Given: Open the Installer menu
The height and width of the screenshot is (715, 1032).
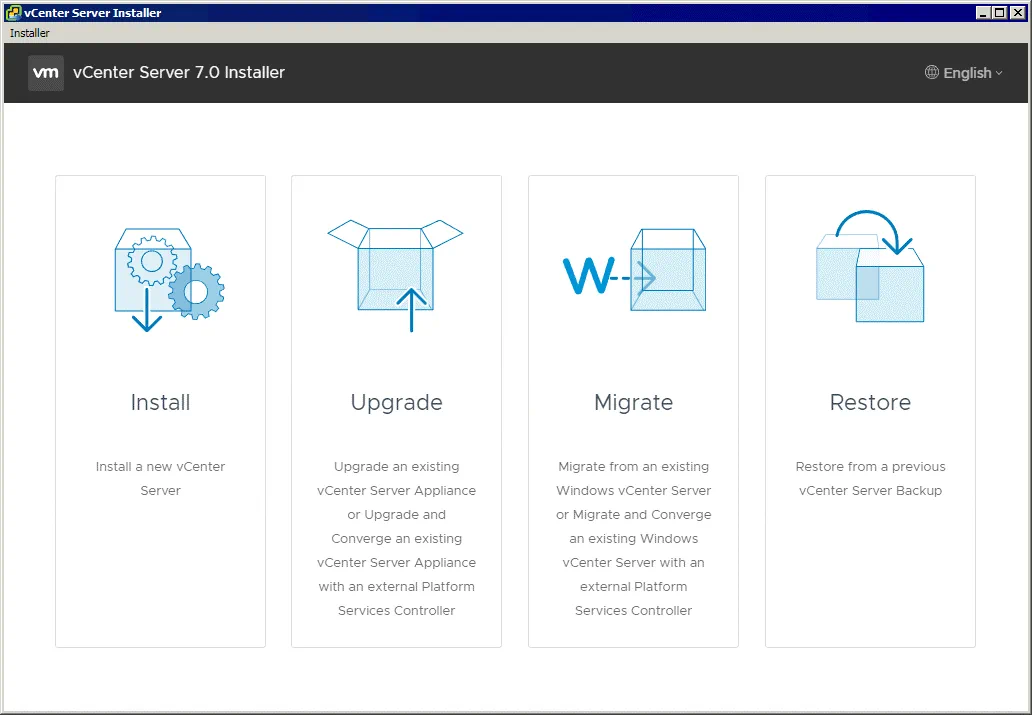Looking at the screenshot, I should tap(30, 33).
